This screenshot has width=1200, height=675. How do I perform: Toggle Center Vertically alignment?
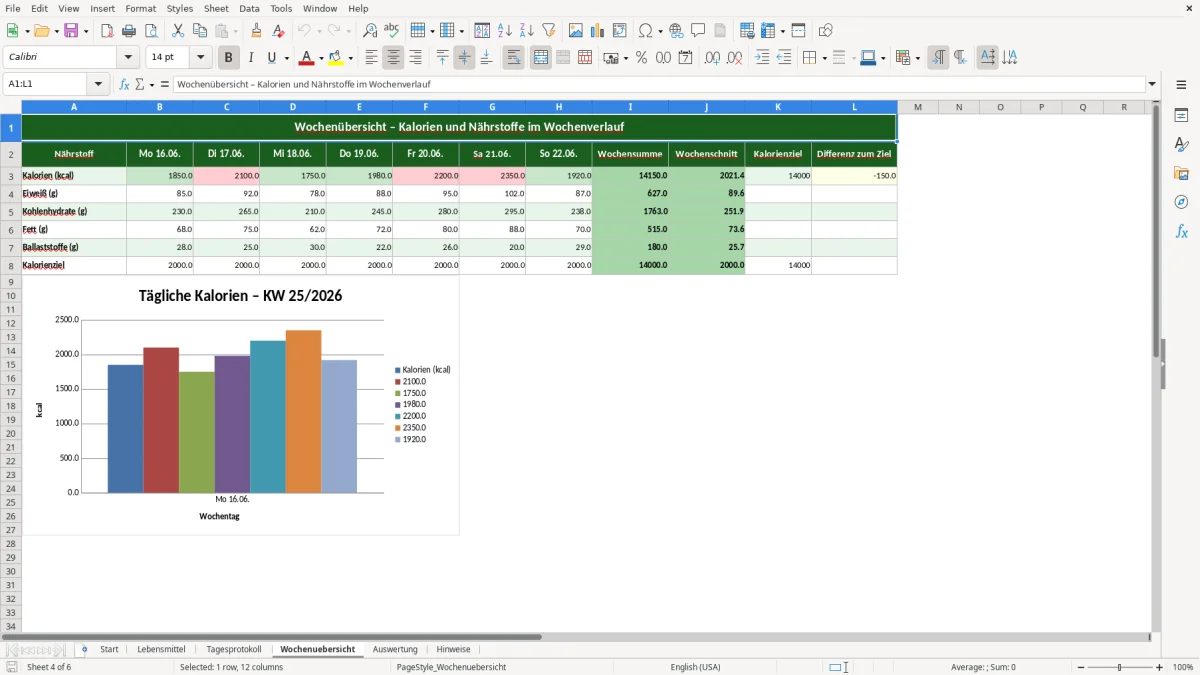(465, 58)
